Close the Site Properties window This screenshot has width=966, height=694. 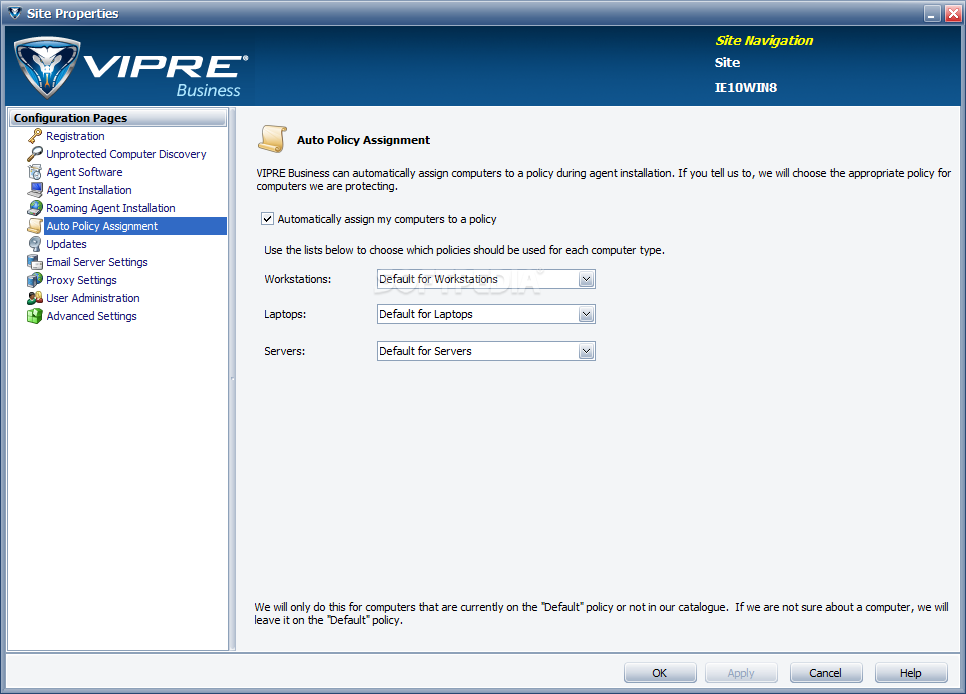point(953,14)
